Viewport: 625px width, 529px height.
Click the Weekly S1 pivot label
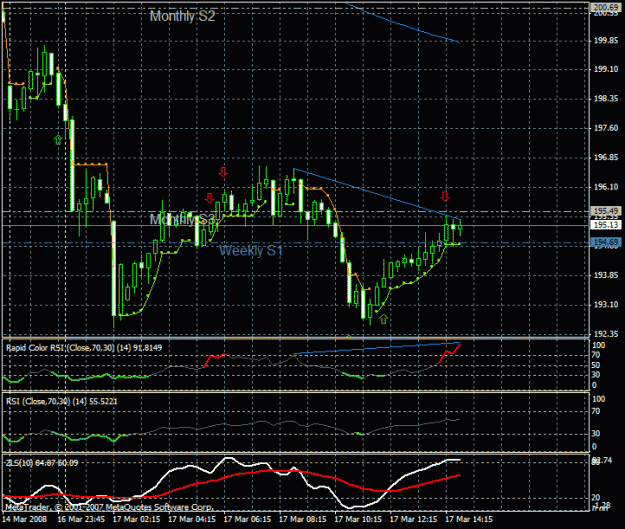coord(251,251)
